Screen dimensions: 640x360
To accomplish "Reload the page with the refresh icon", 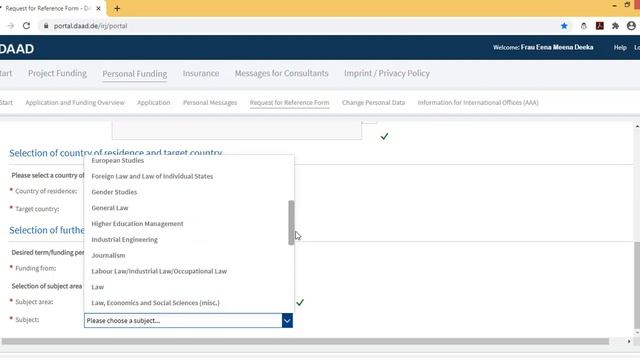I will click(x=26, y=26).
